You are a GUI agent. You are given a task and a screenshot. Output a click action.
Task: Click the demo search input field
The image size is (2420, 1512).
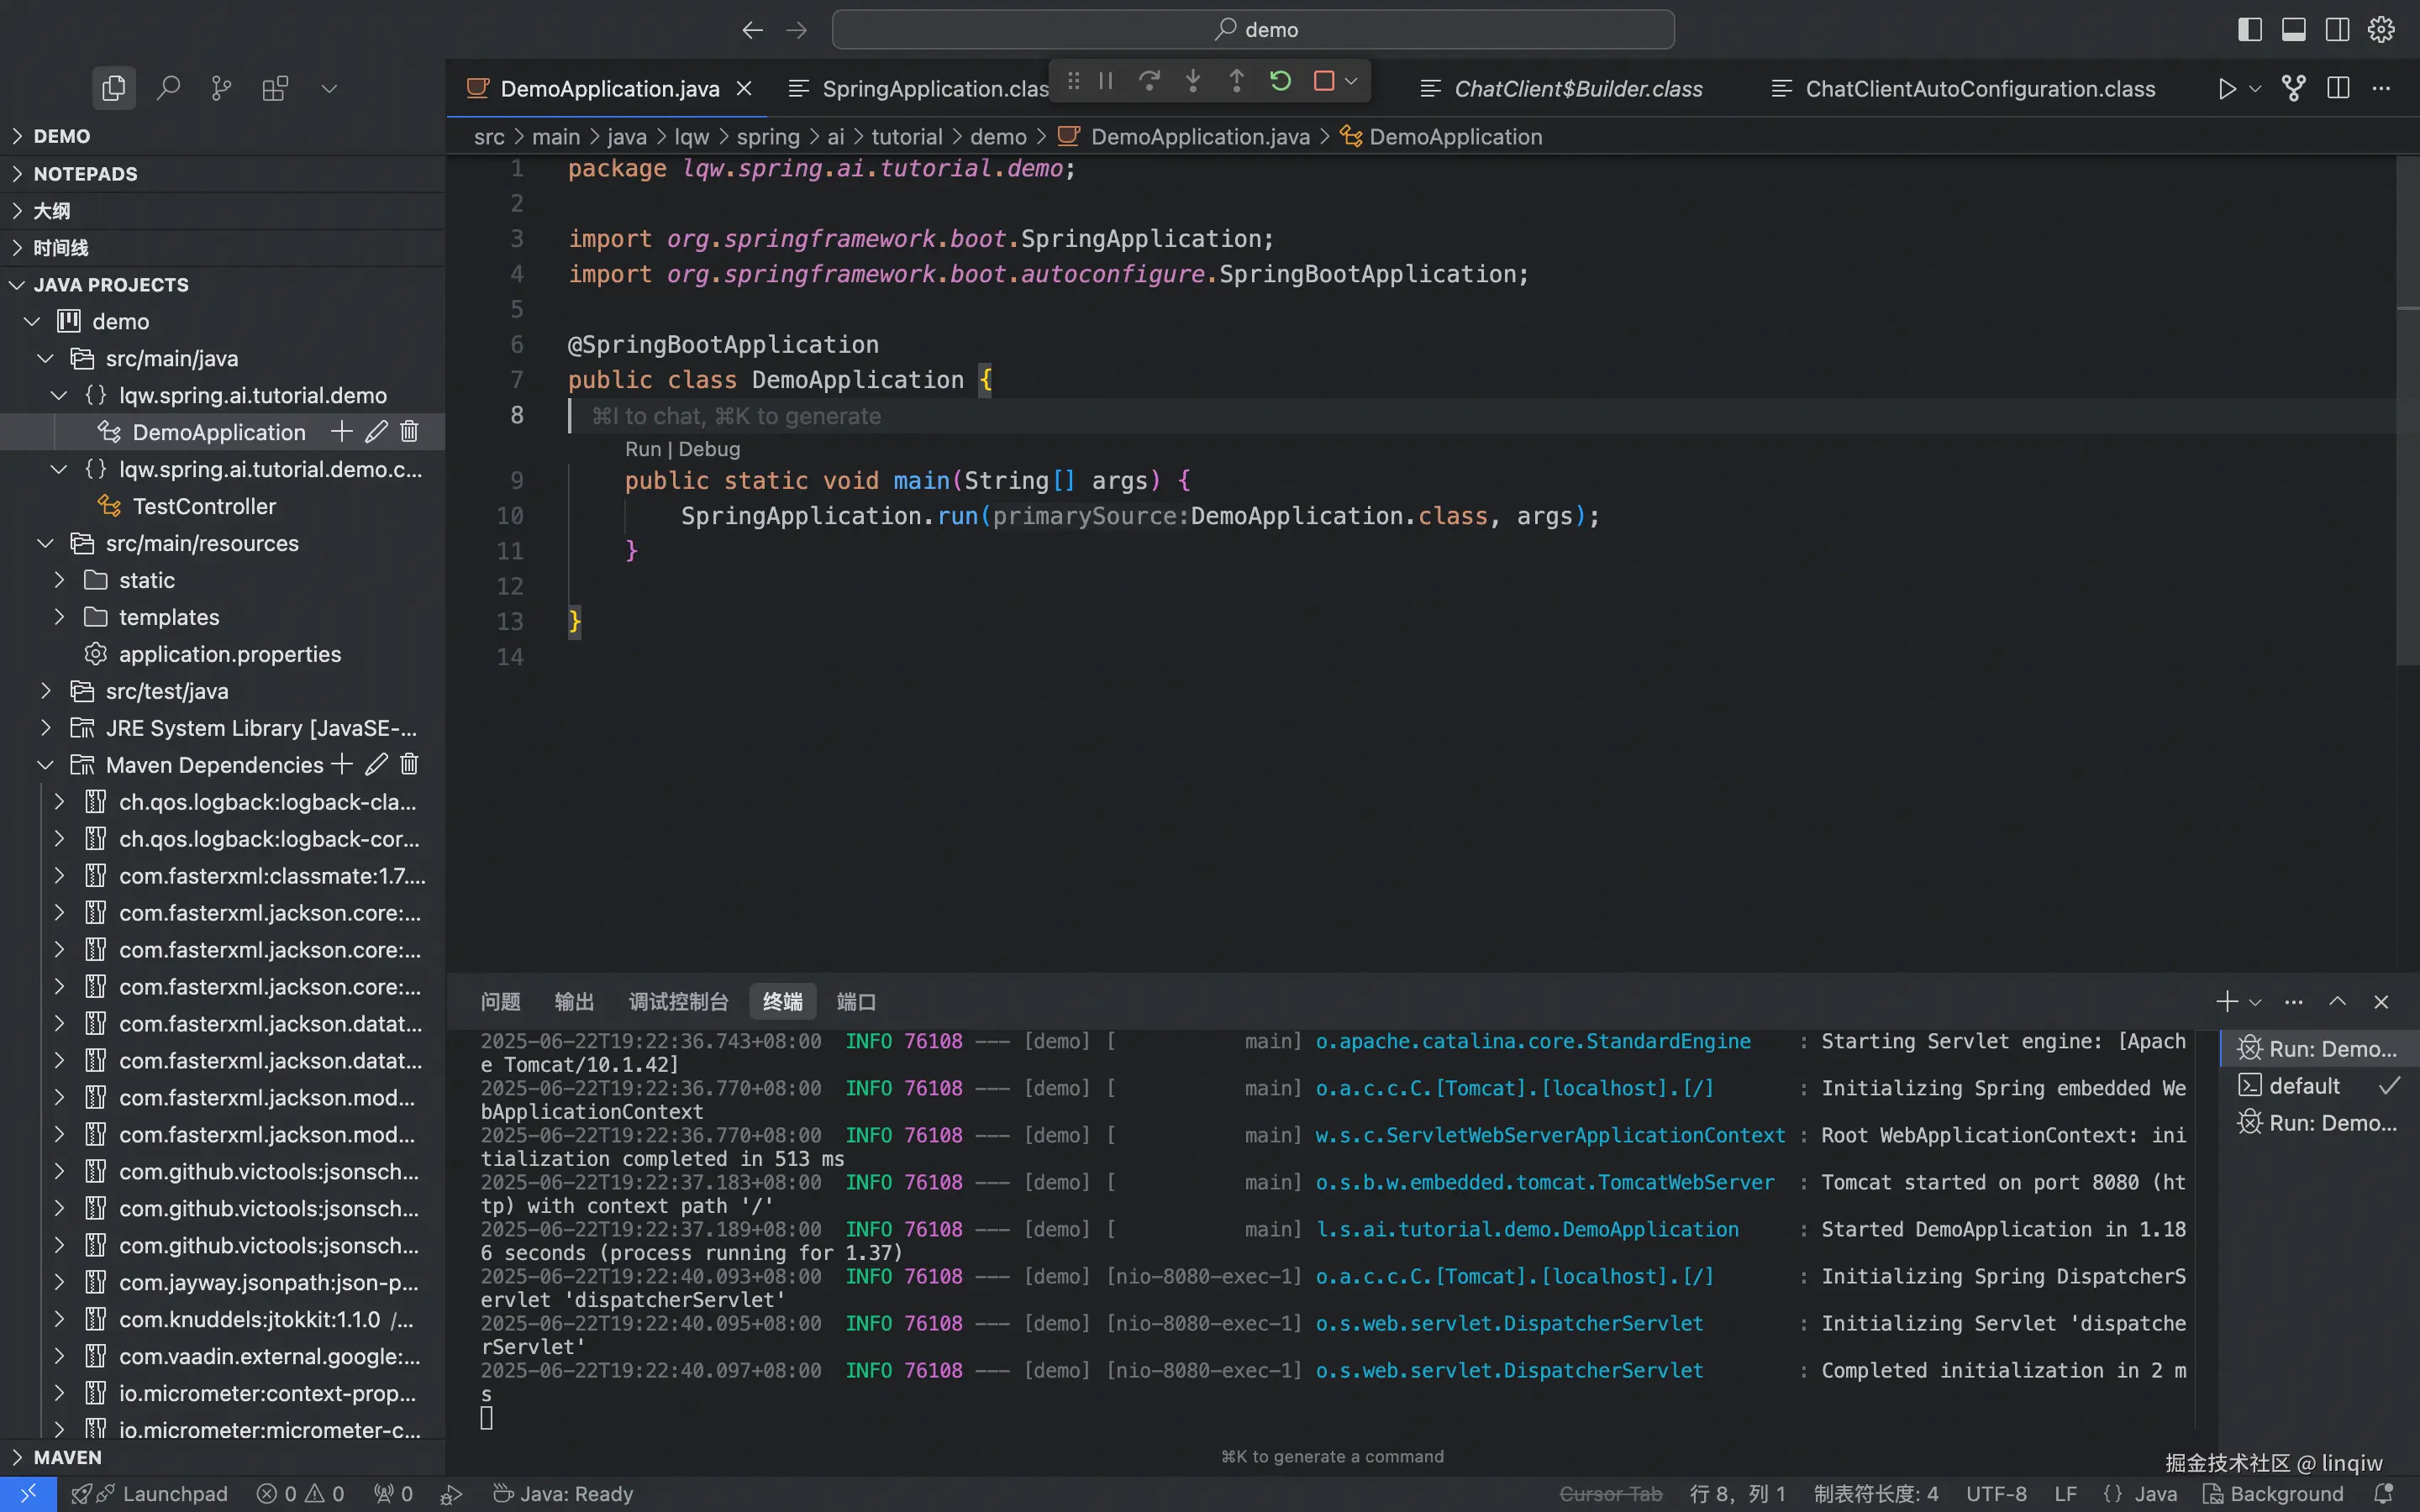(x=1252, y=29)
